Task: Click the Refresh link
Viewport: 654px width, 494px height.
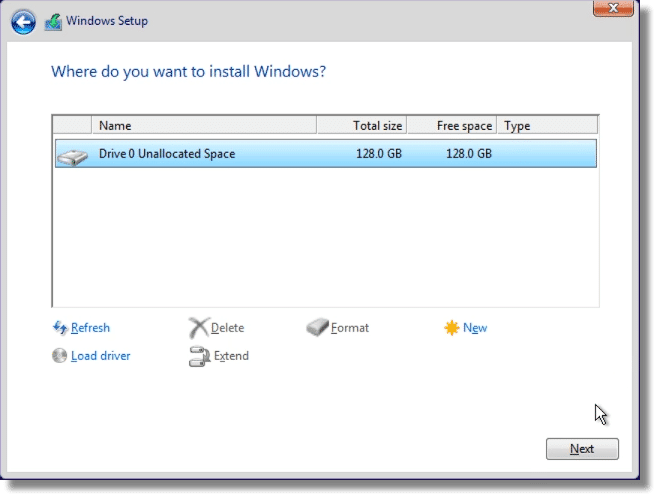Action: tap(90, 328)
